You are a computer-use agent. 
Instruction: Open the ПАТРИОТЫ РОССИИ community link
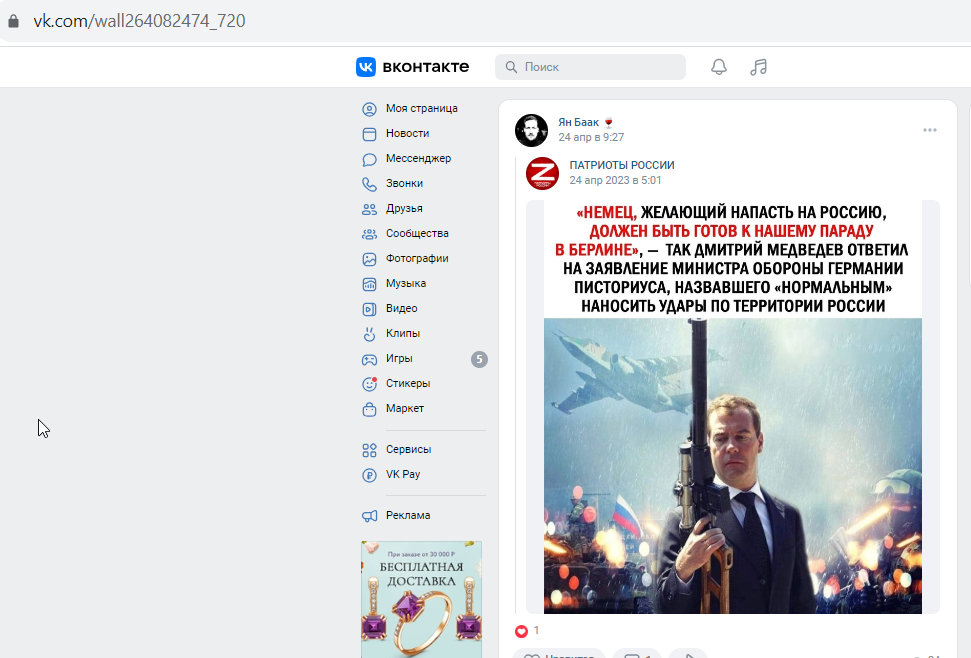(622, 165)
